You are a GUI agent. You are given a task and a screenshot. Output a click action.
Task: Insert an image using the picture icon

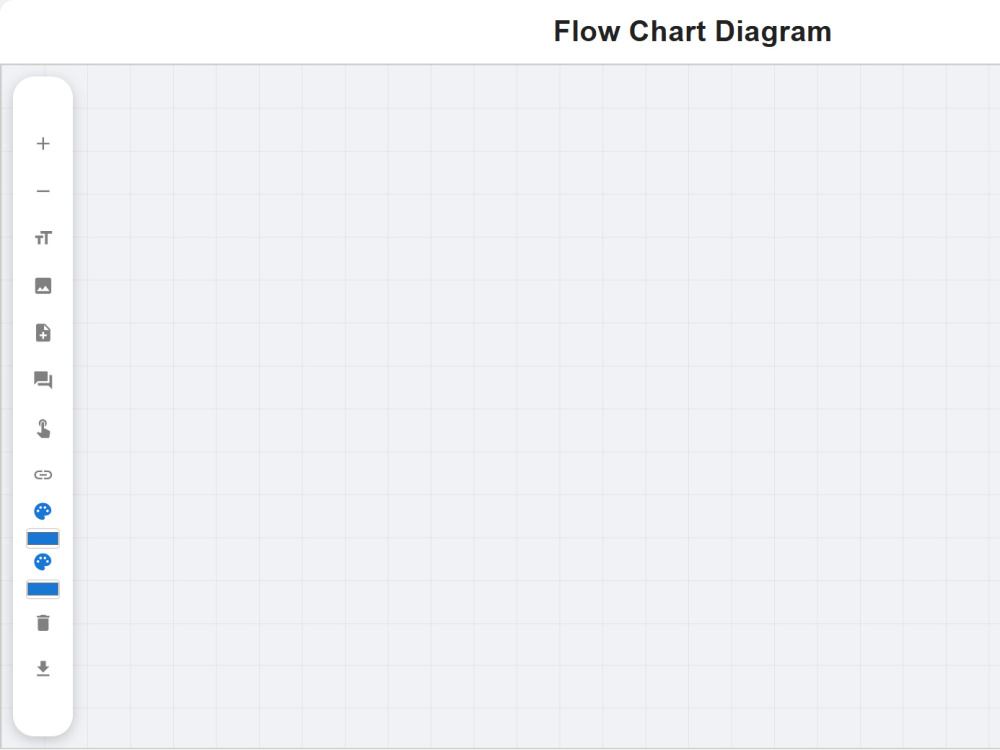click(x=43, y=286)
